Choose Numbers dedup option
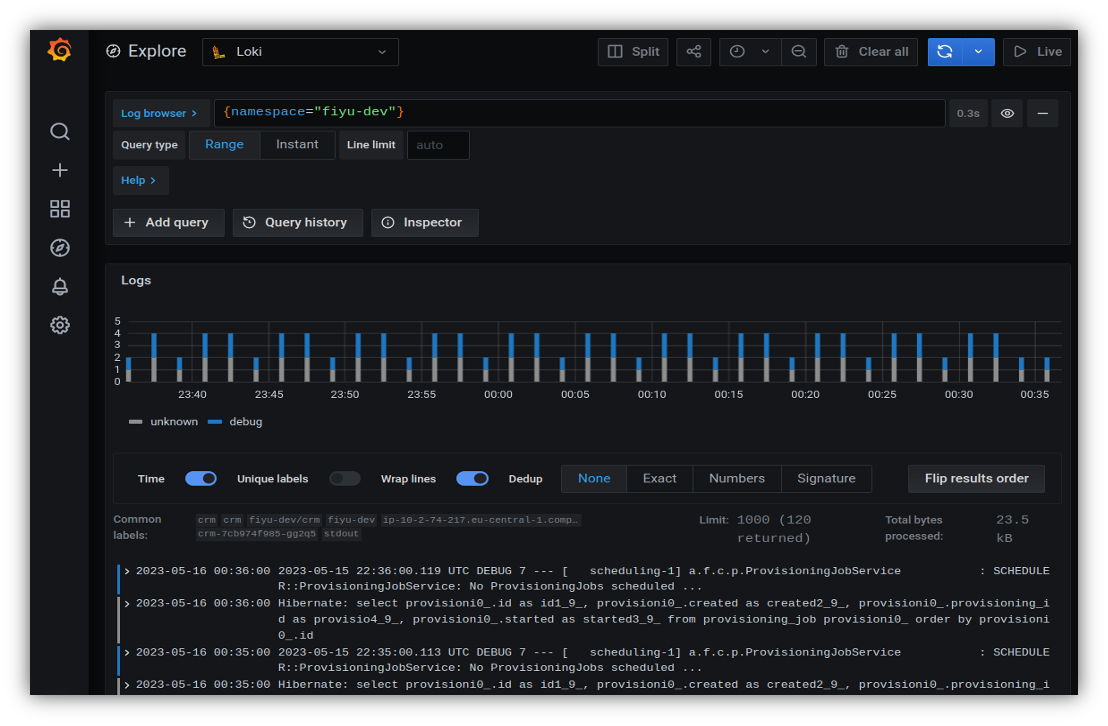 (737, 479)
